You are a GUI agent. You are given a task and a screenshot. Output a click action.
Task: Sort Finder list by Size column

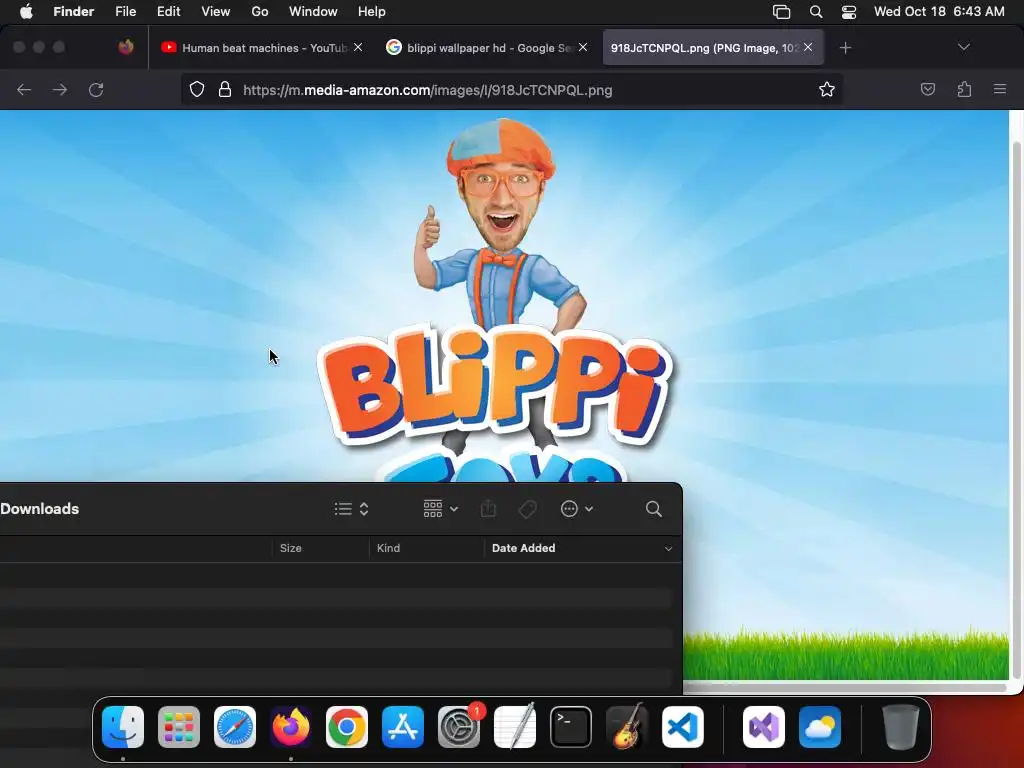click(320, 548)
